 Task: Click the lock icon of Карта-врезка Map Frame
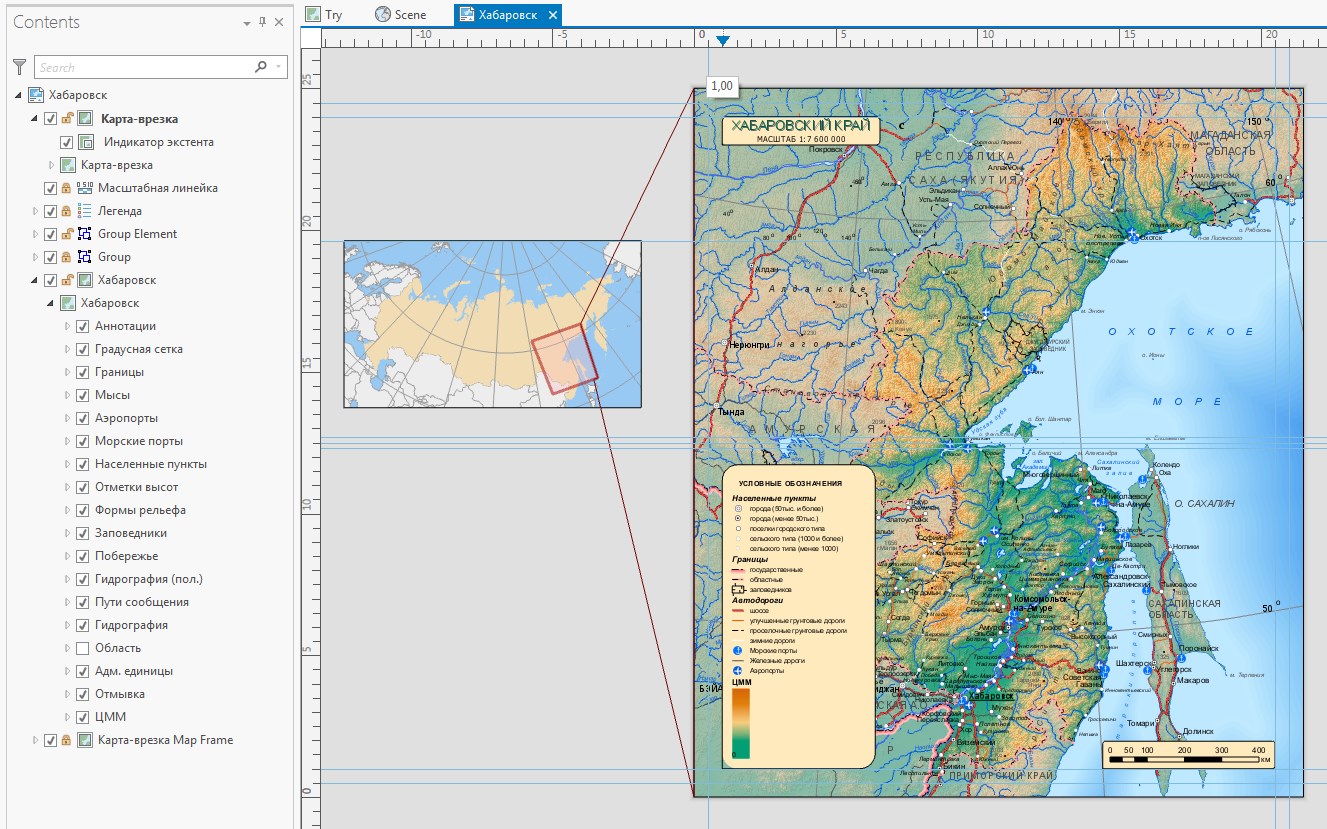point(66,740)
